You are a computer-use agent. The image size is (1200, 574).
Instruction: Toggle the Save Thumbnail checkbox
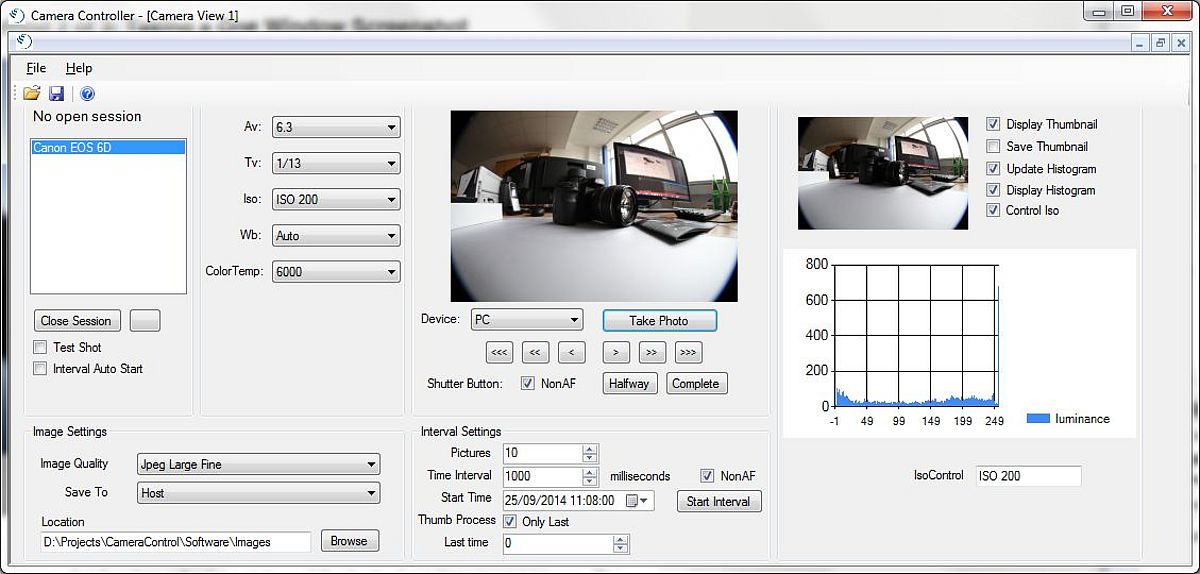coord(993,146)
